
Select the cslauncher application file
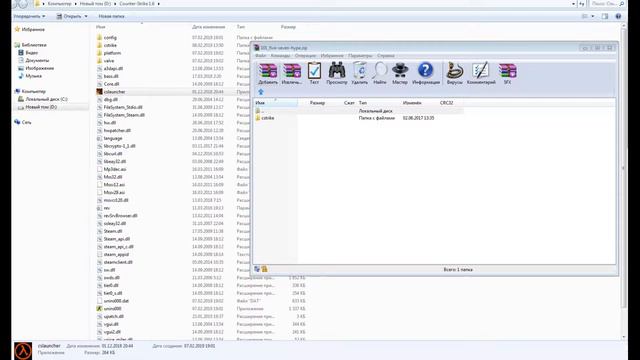pyautogui.click(x=111, y=92)
